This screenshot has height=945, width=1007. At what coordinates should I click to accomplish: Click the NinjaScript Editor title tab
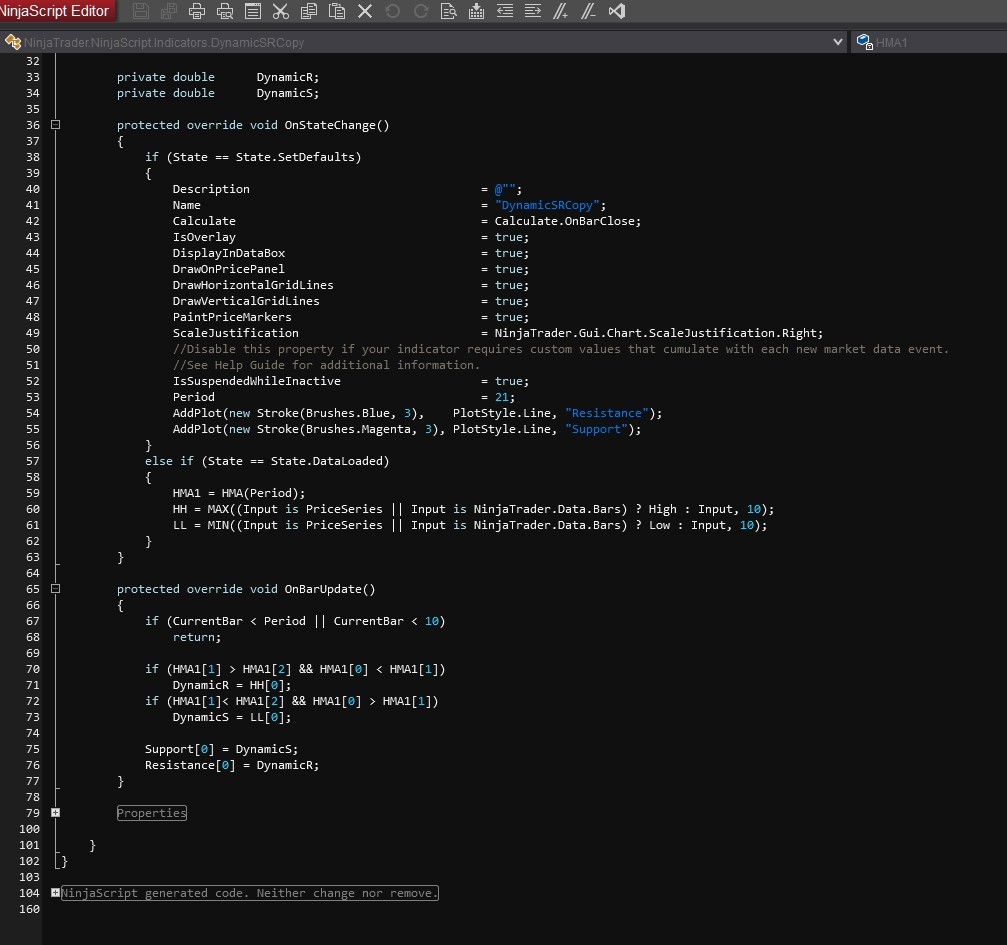coord(56,11)
